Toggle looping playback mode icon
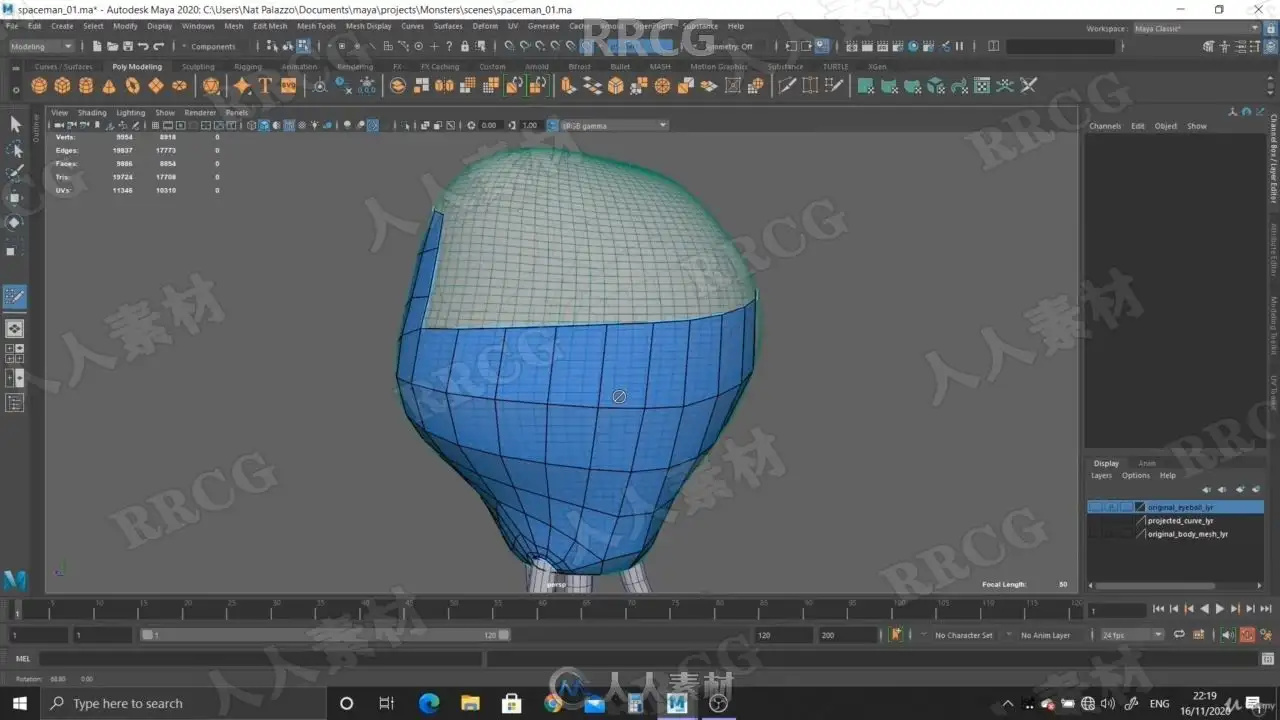This screenshot has width=1280, height=720. pos(1179,635)
